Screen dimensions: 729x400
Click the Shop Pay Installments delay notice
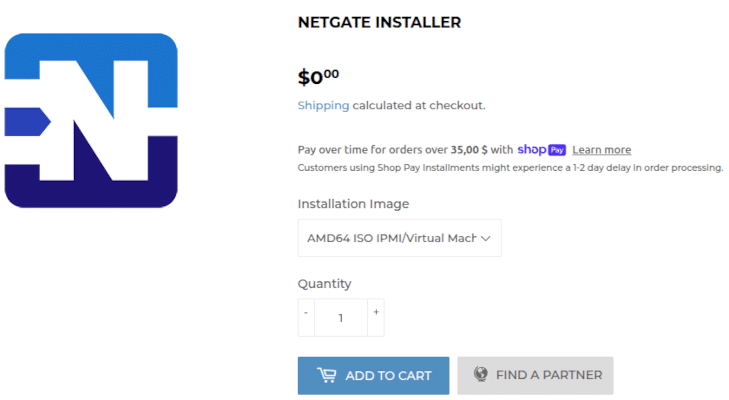510,168
